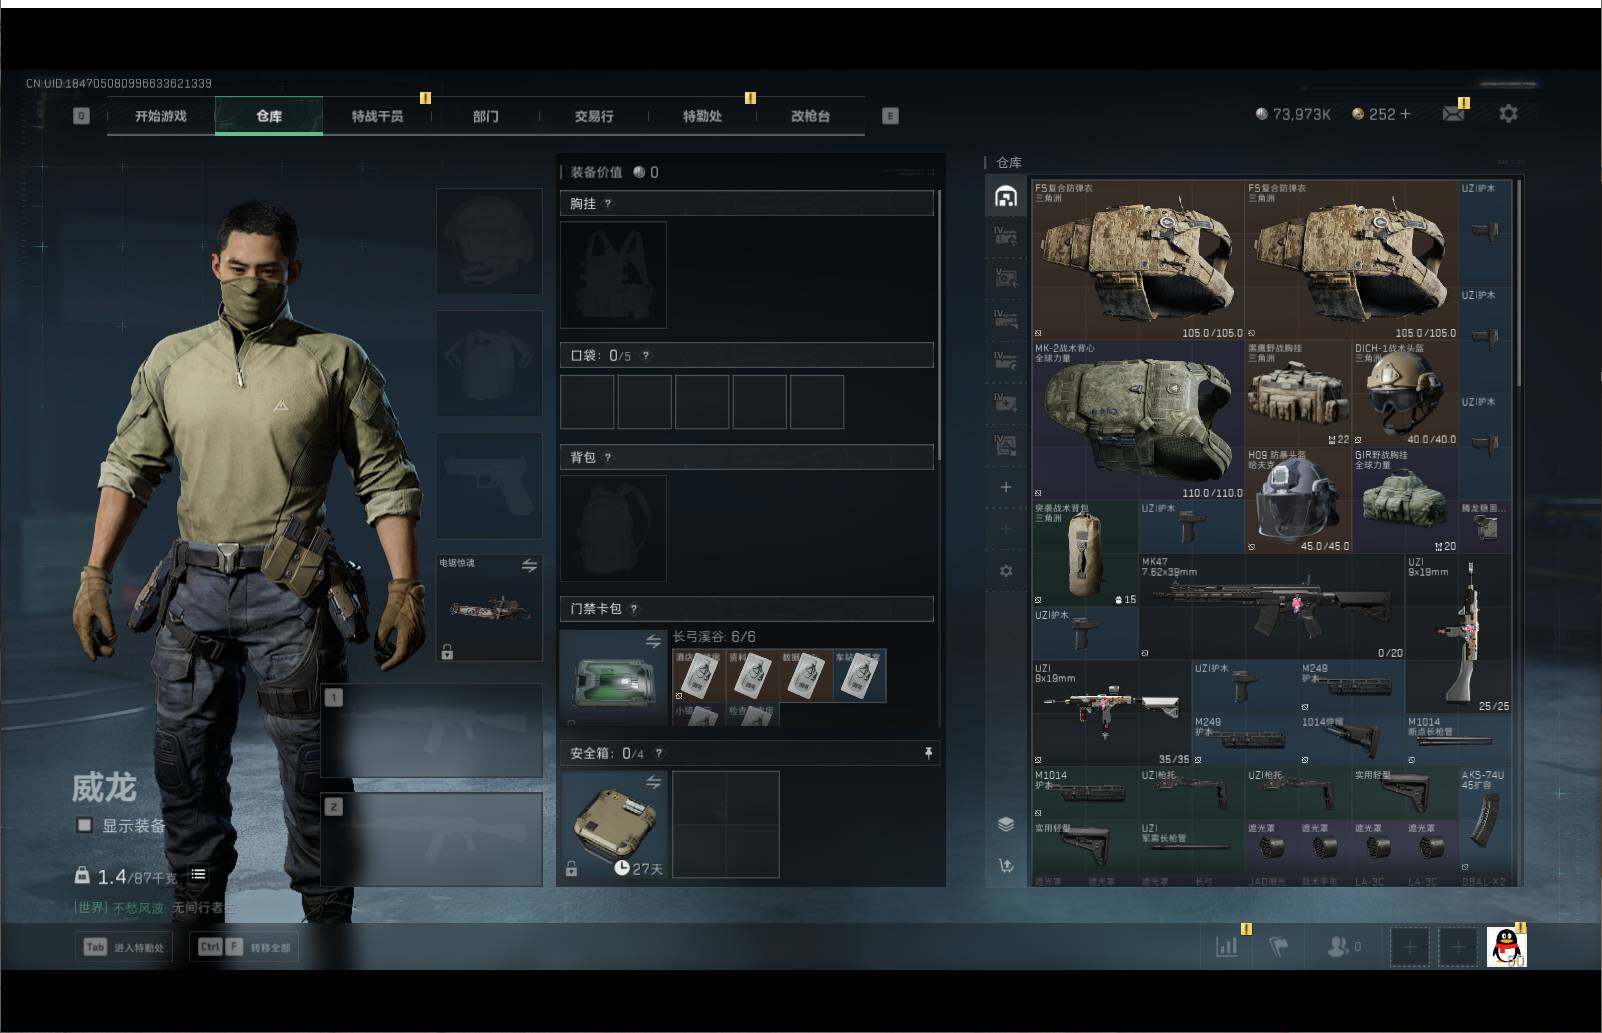This screenshot has width=1602, height=1033.
Task: Click the 73,973K currency balance
Action: (1293, 115)
